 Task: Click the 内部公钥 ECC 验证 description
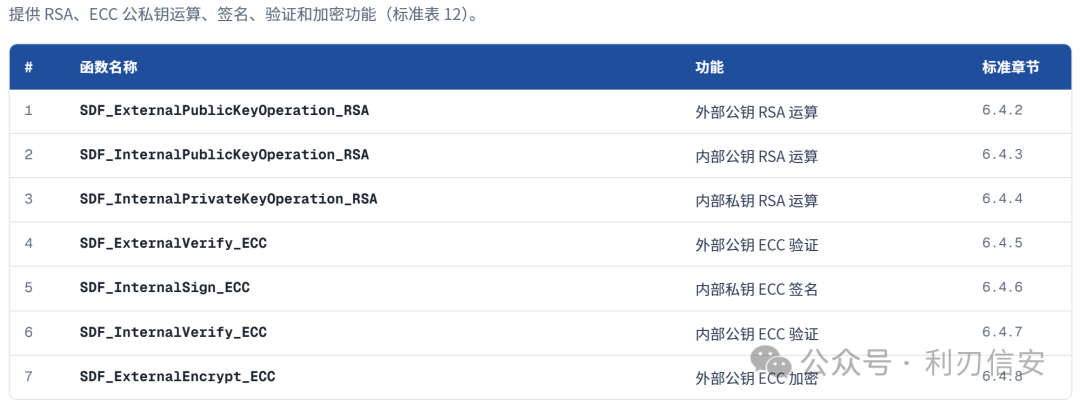click(757, 334)
